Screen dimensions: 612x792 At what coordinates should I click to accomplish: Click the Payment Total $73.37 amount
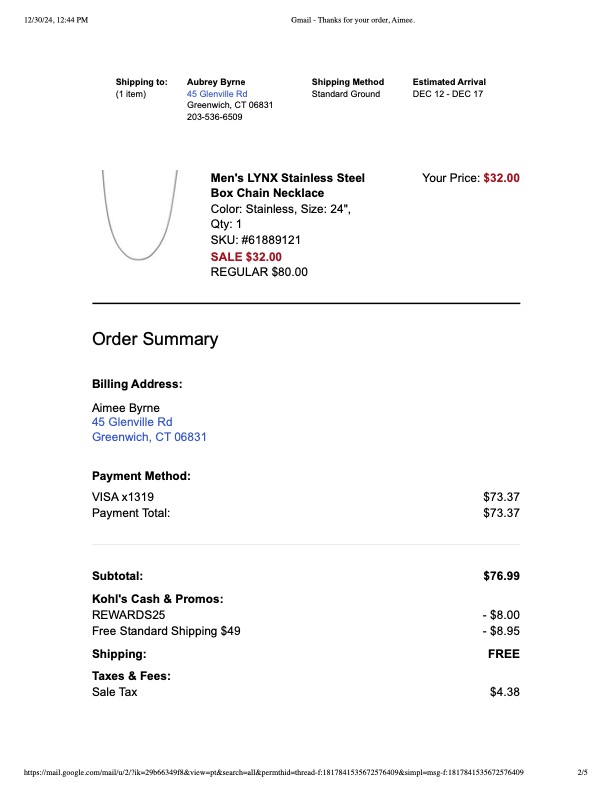pos(501,513)
